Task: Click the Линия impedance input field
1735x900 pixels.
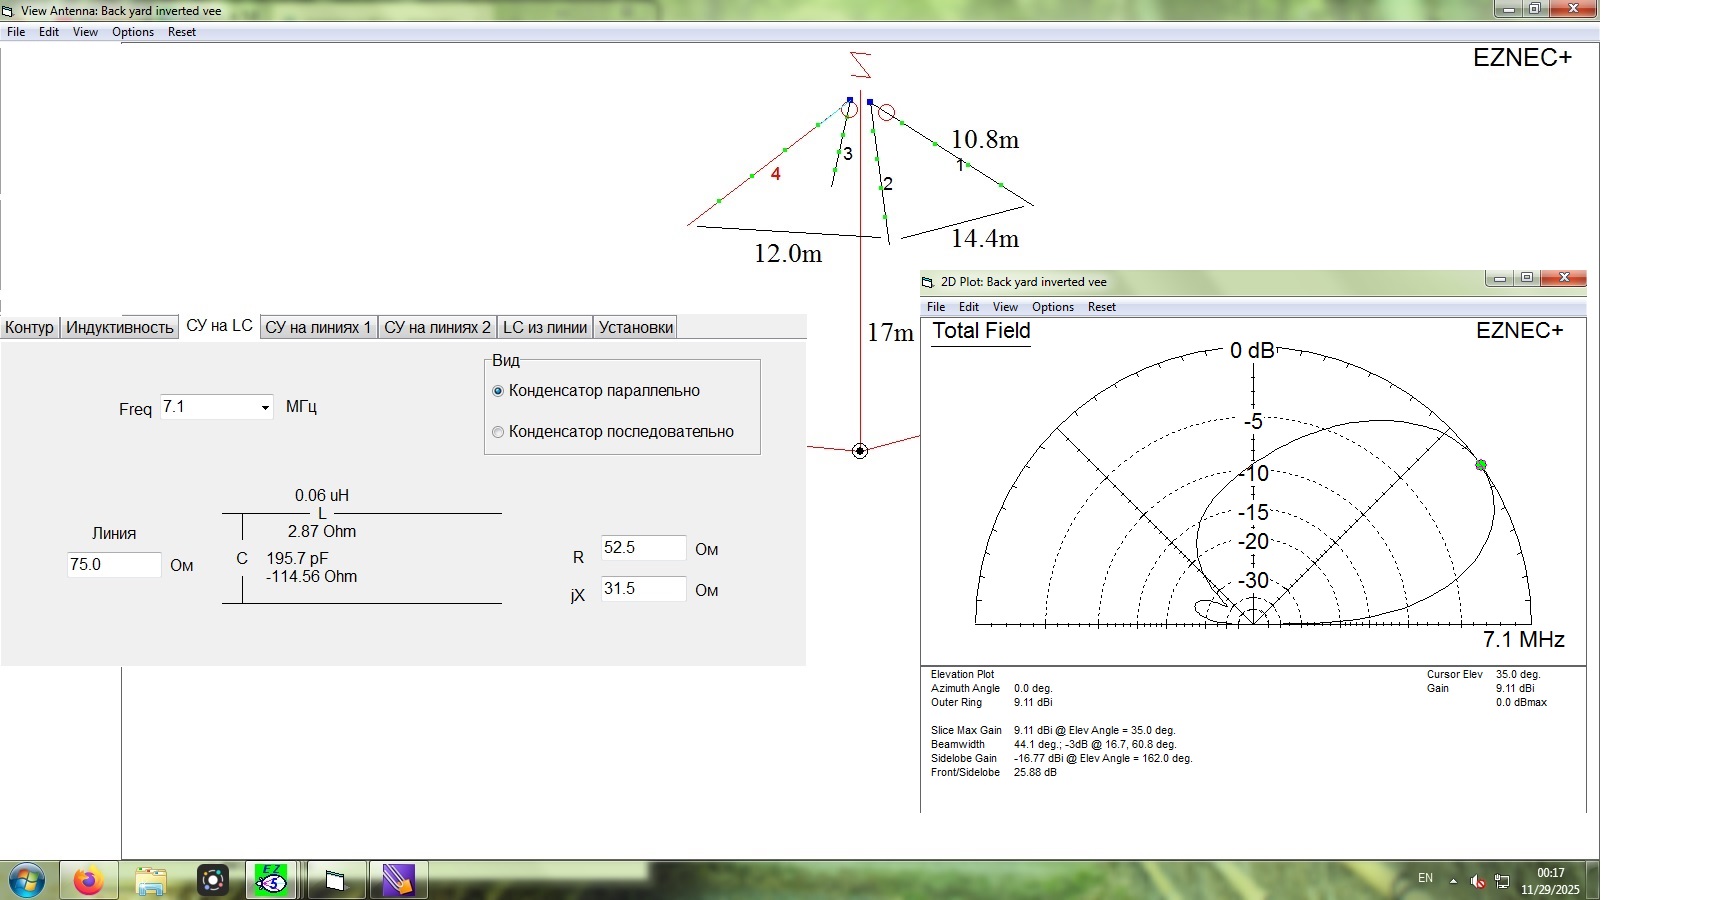Action: (113, 565)
